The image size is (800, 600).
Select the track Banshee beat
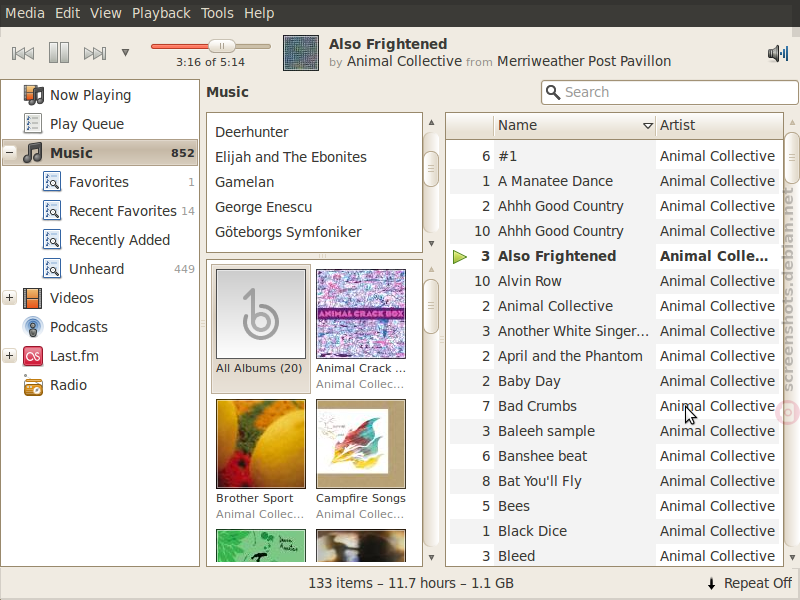click(x=614, y=456)
